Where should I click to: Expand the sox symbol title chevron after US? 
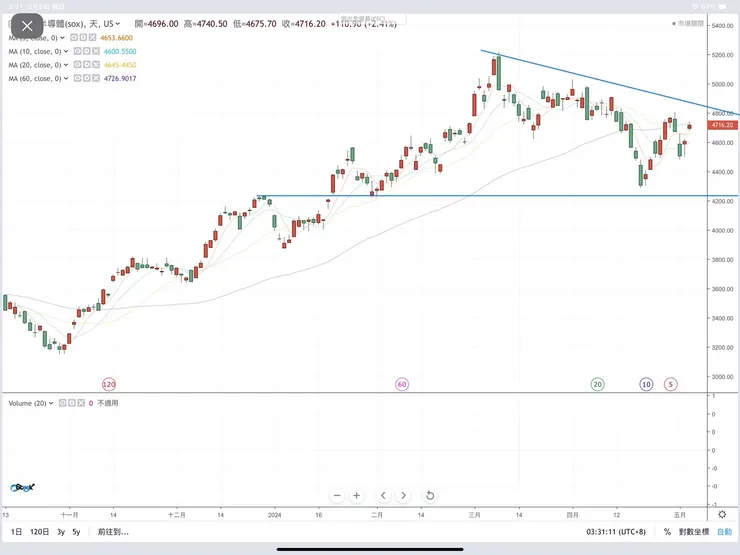pyautogui.click(x=118, y=24)
